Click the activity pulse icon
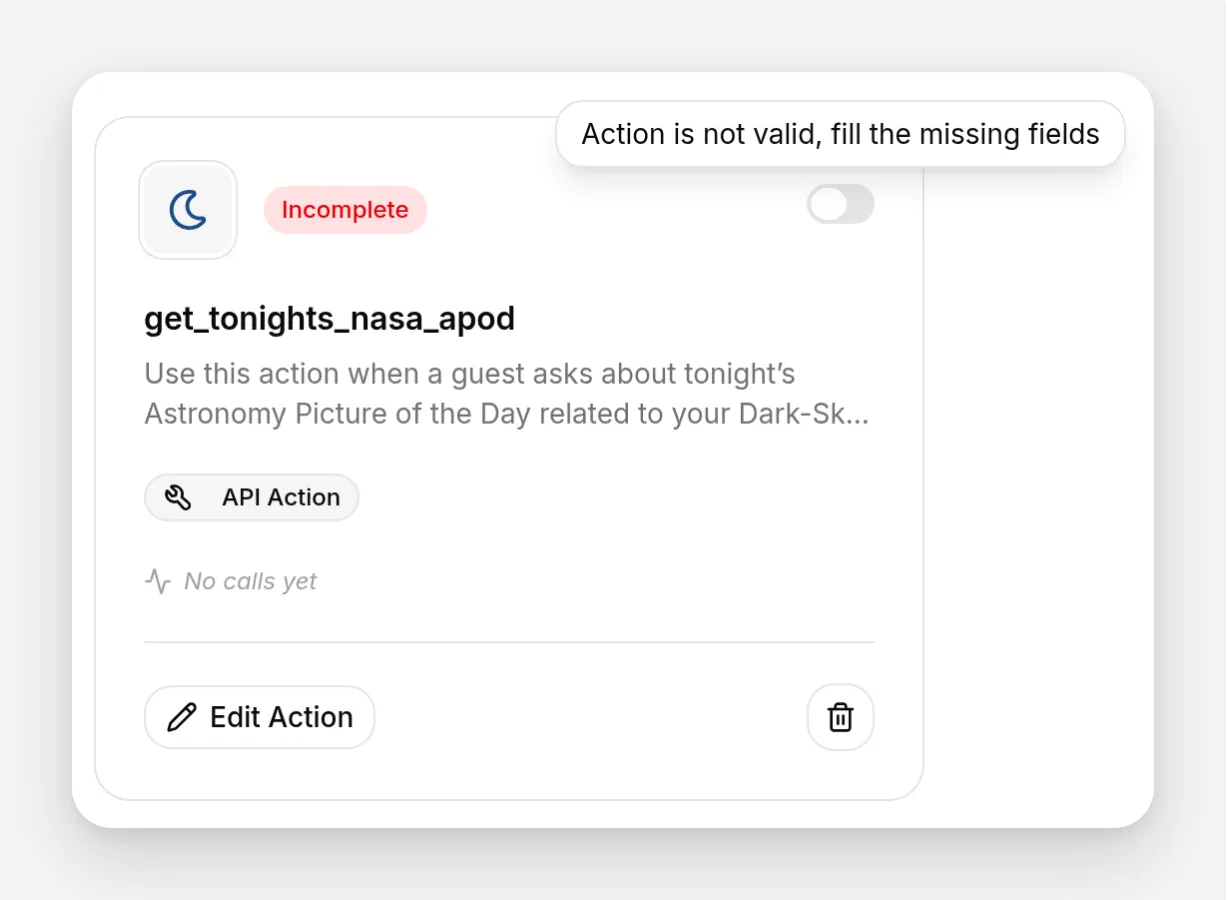Image resolution: width=1228 pixels, height=900 pixels. coord(158,581)
